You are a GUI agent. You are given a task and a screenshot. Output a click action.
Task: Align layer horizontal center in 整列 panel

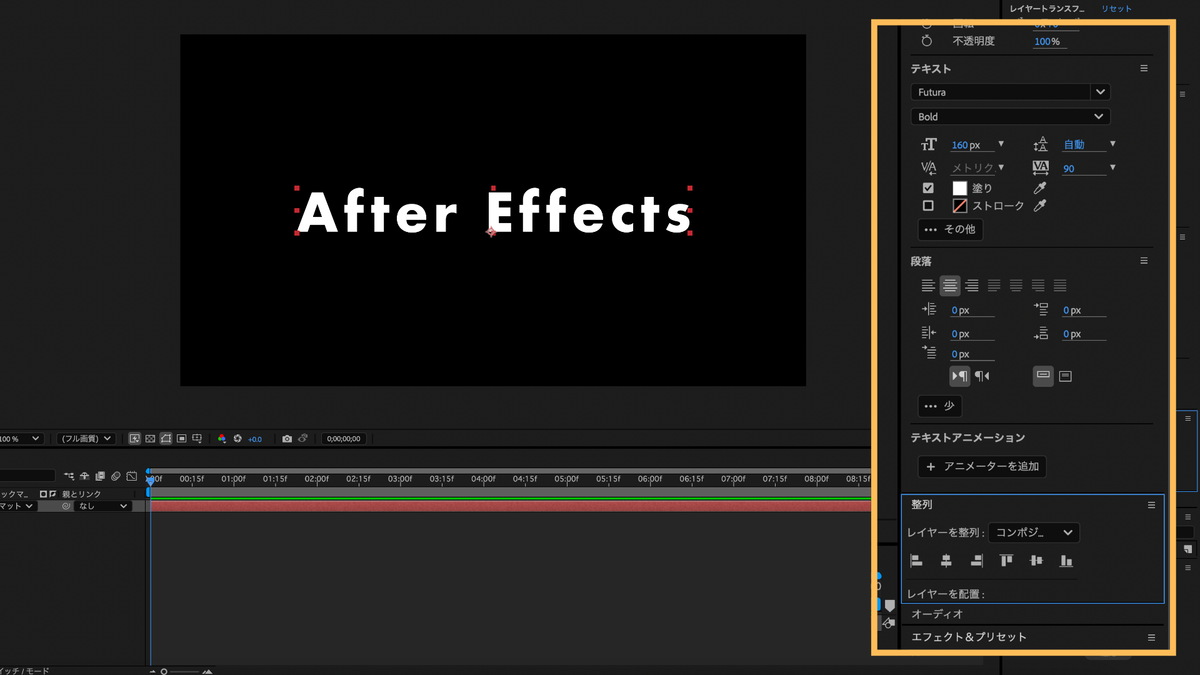pyautogui.click(x=946, y=561)
